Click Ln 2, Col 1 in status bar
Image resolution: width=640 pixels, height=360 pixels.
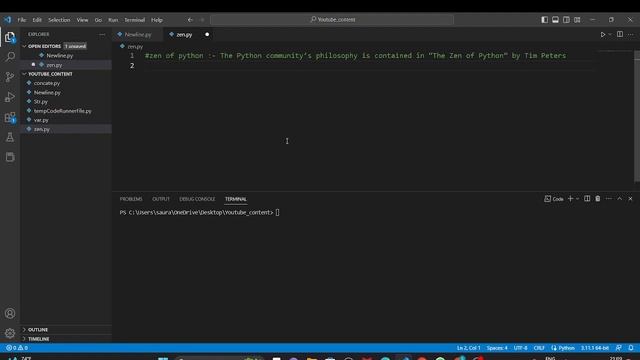[x=468, y=348]
